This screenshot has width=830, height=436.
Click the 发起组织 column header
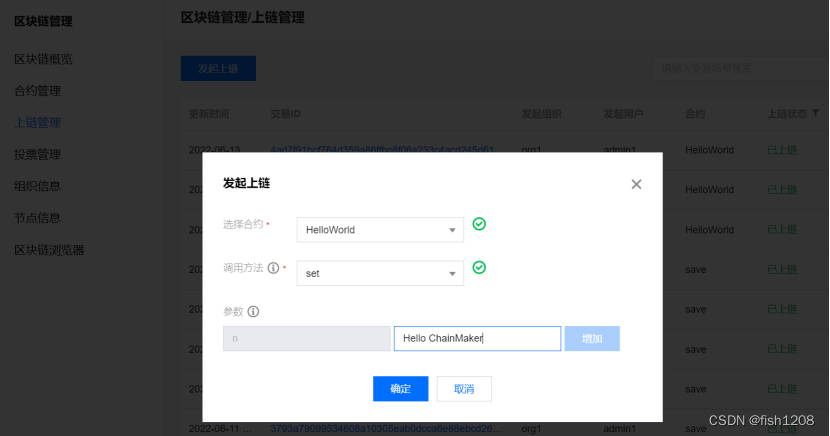pyautogui.click(x=541, y=114)
